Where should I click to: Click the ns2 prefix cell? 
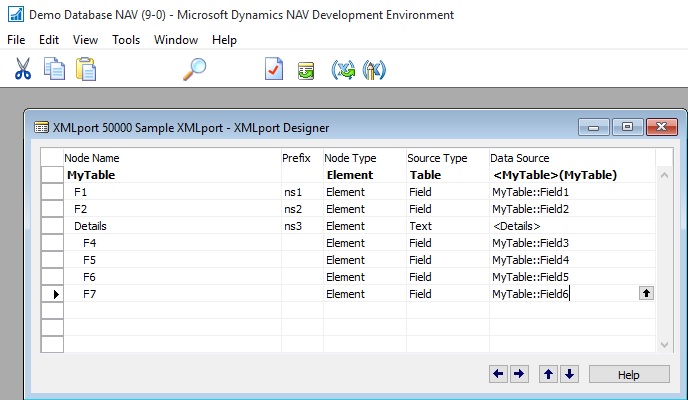tap(302, 209)
